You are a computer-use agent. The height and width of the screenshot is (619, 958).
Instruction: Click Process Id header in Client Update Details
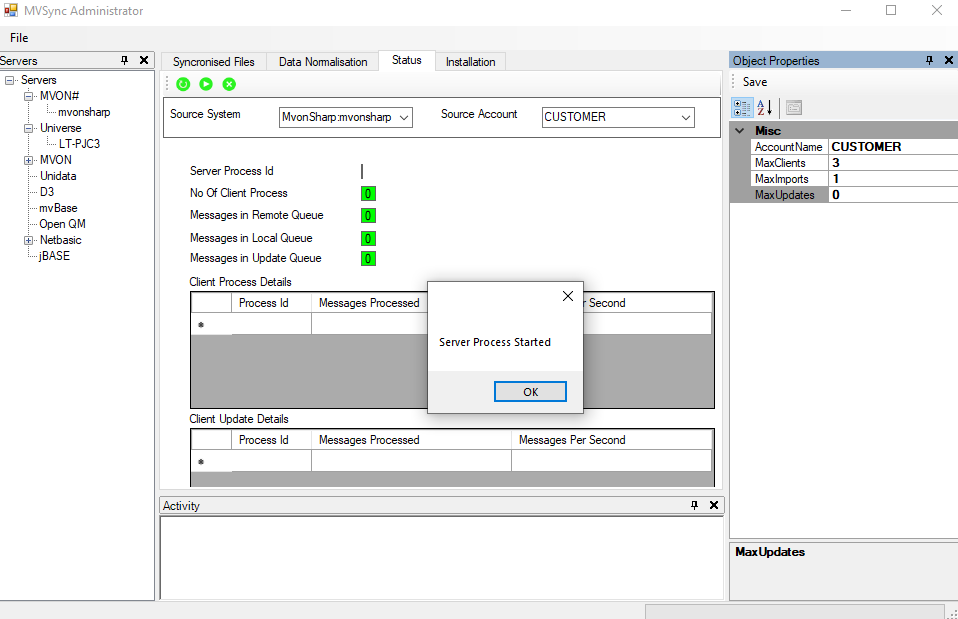click(271, 440)
